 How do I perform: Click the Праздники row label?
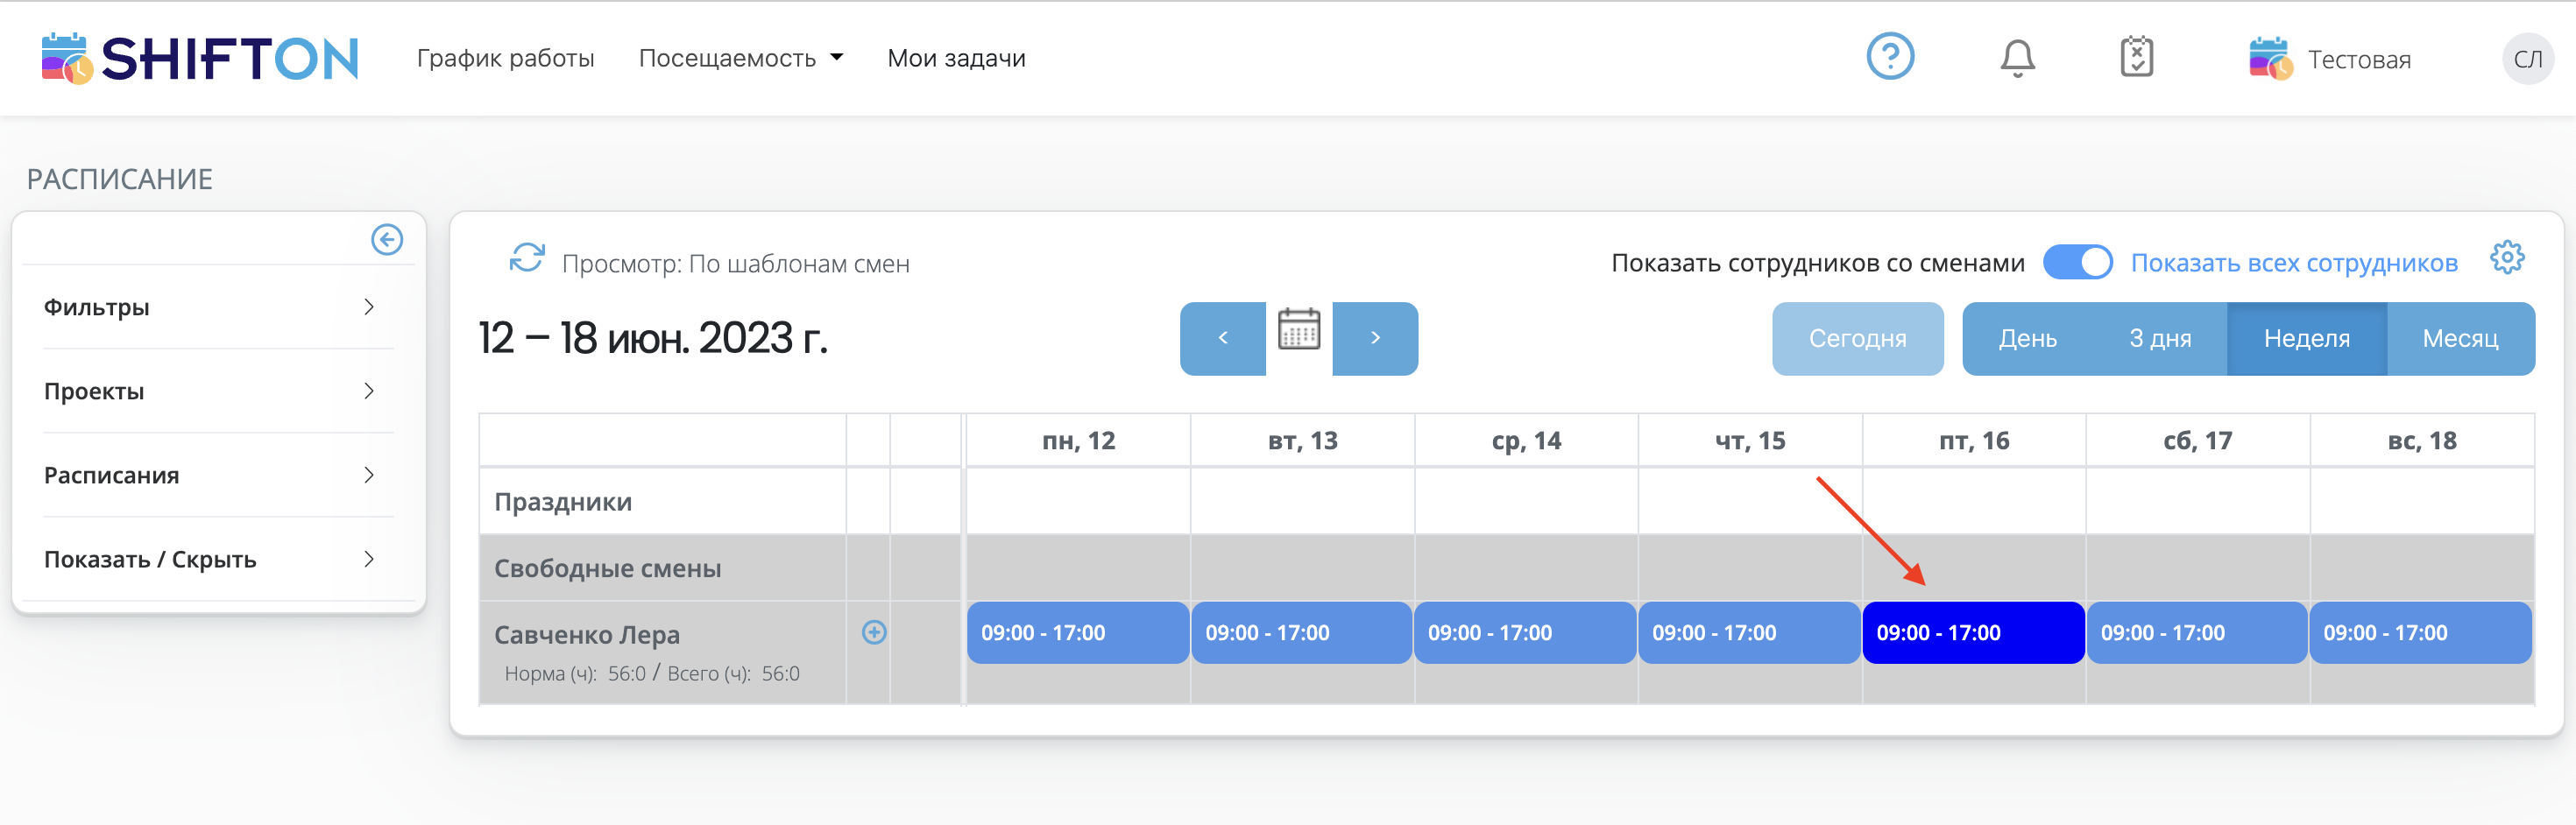coord(563,502)
